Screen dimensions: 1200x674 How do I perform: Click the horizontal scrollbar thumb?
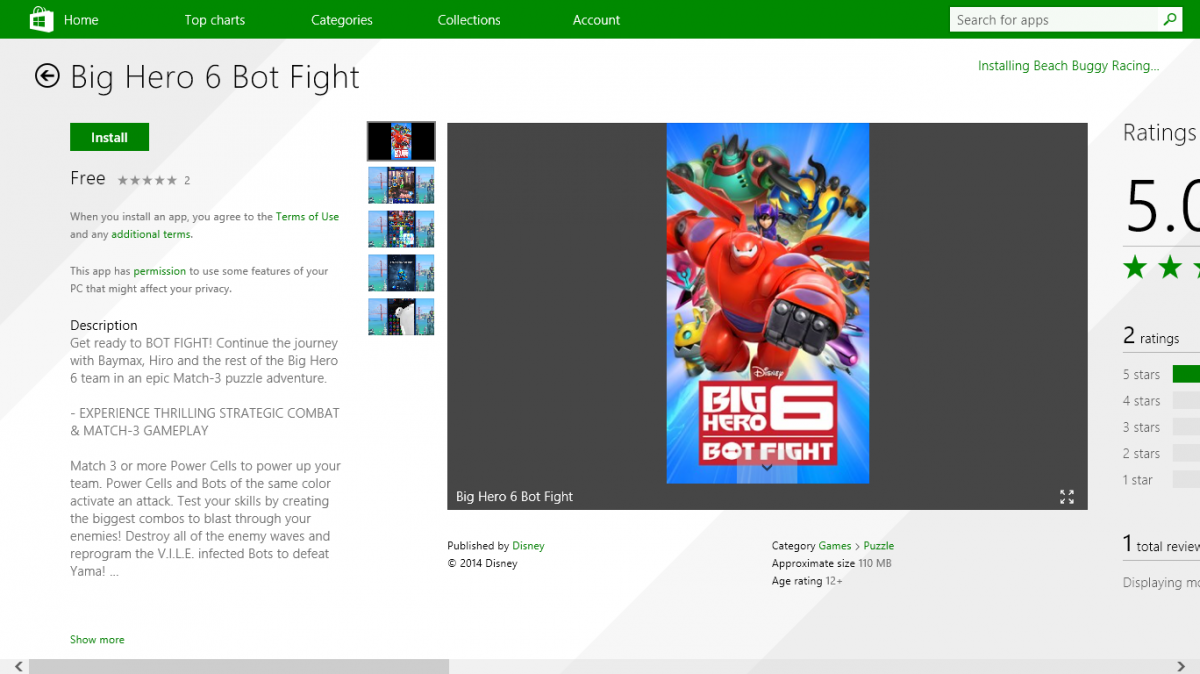[239, 666]
